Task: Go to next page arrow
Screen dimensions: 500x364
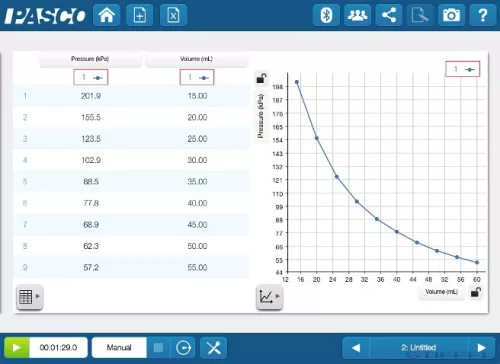Action: click(482, 348)
